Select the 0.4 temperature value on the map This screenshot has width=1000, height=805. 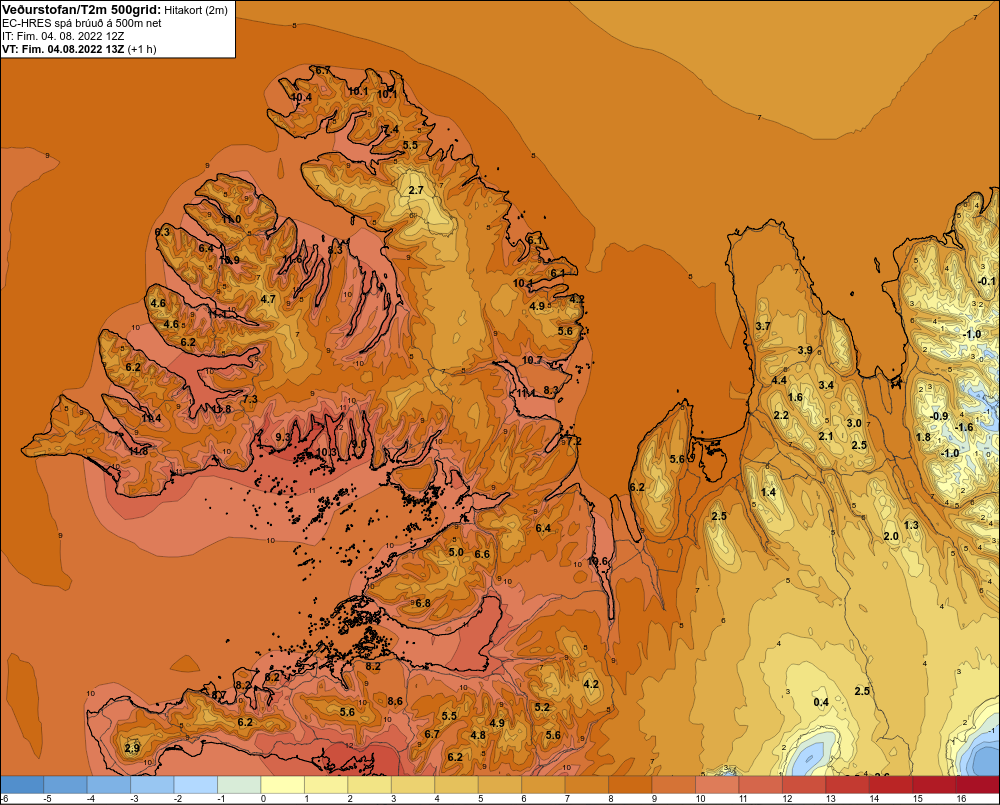821,702
